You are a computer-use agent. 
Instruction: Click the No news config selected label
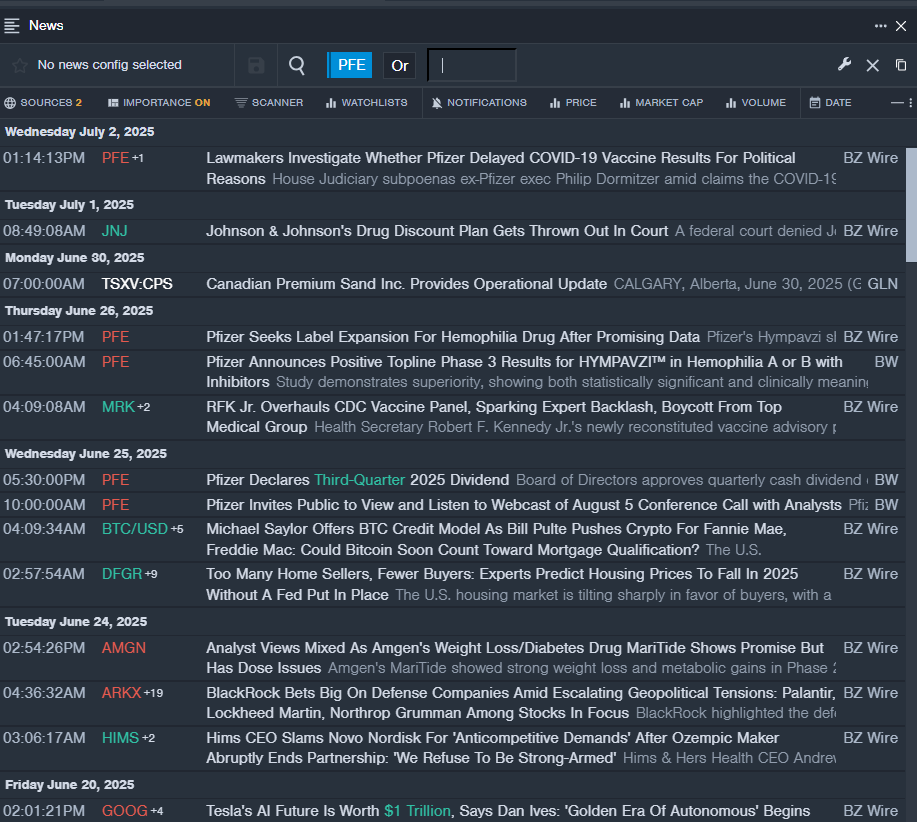point(109,65)
